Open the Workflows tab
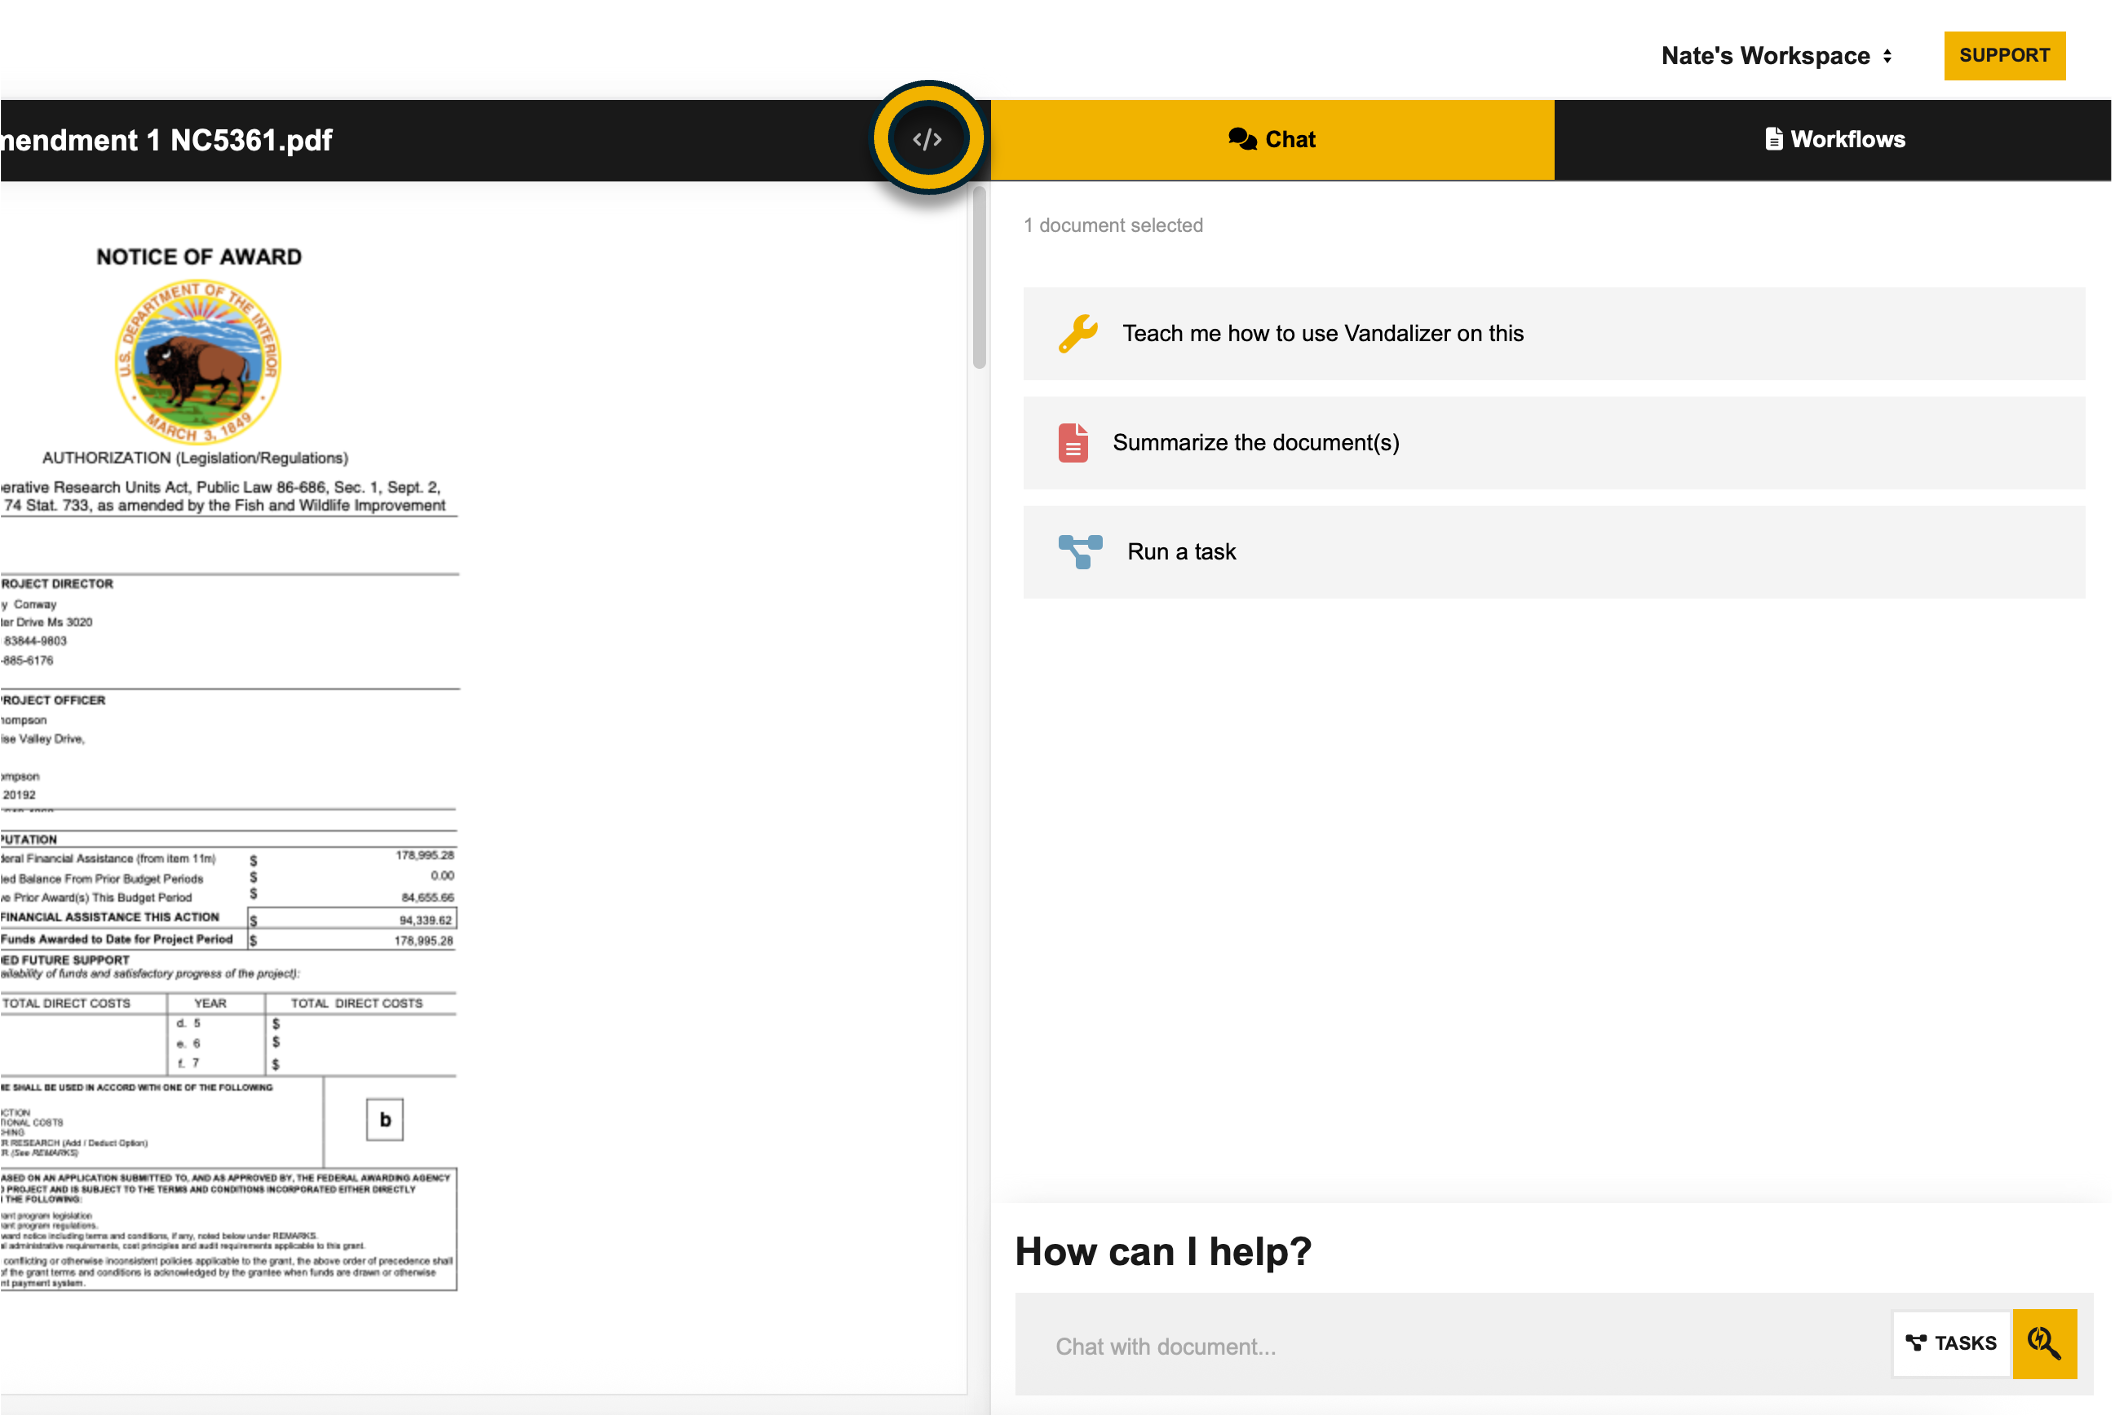 pyautogui.click(x=1833, y=139)
